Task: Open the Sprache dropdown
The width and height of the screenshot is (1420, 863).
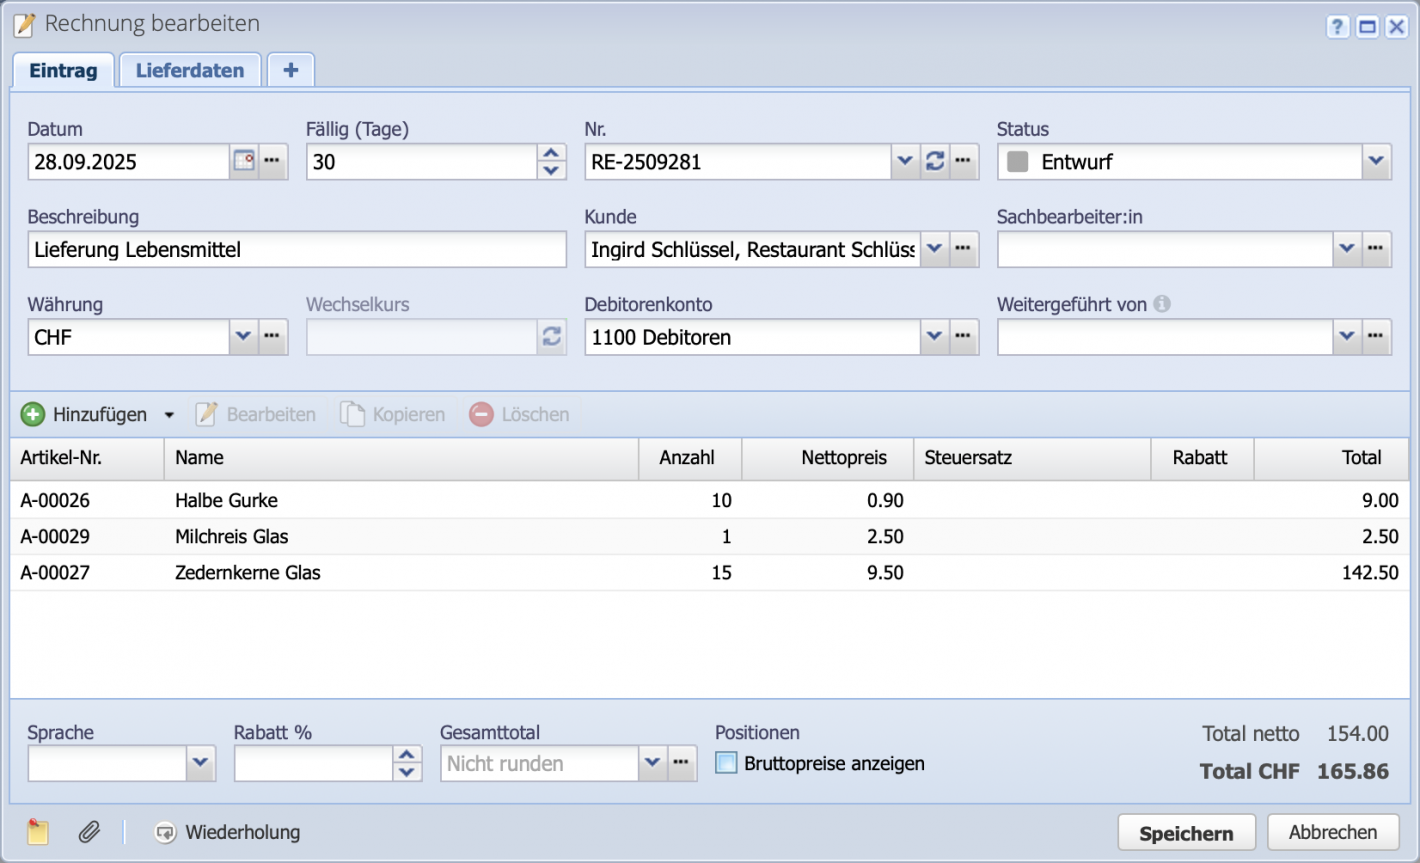Action: tap(200, 763)
